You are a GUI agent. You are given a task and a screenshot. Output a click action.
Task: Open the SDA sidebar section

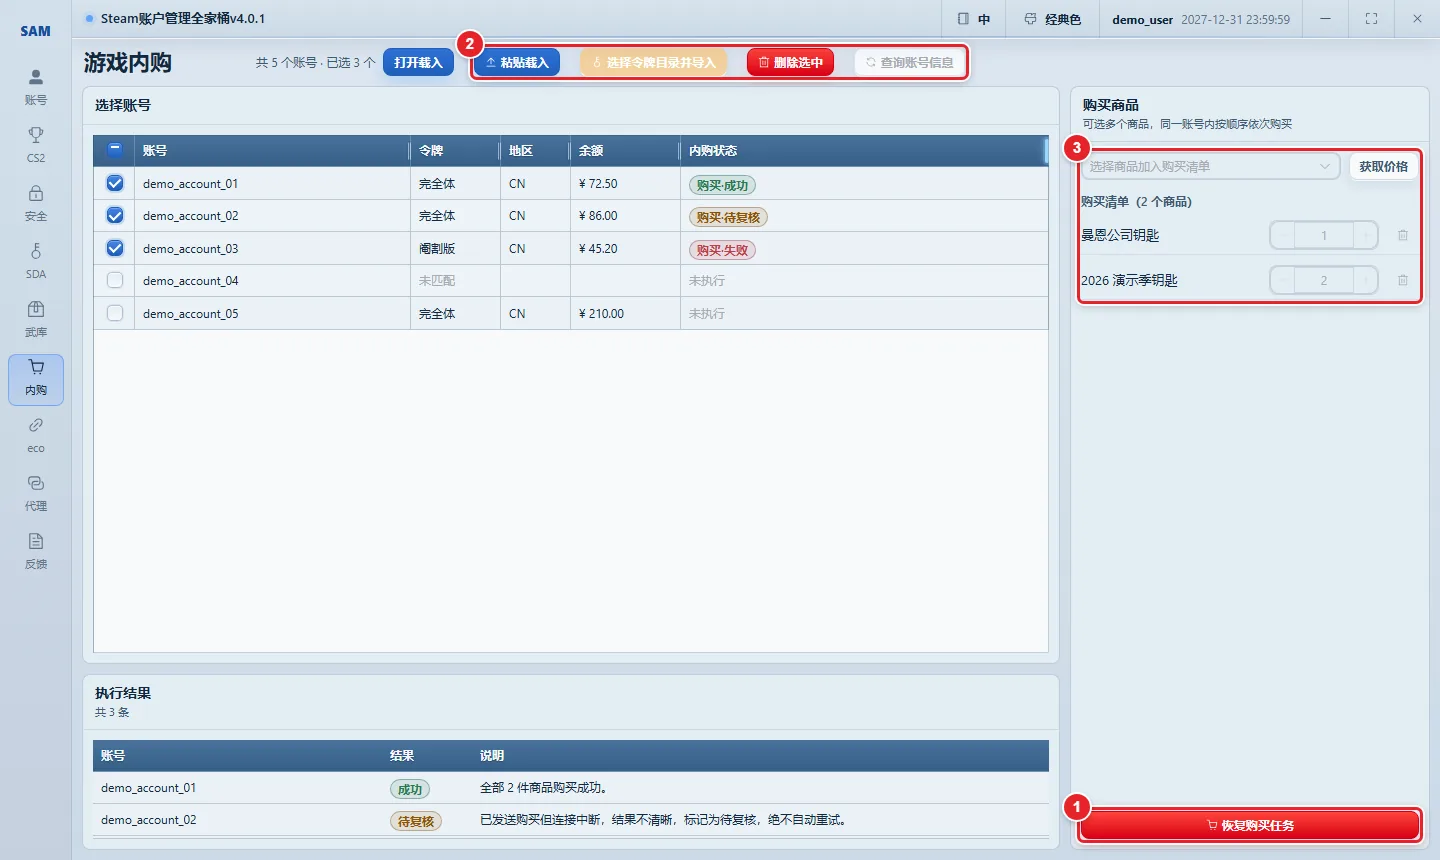tap(36, 261)
